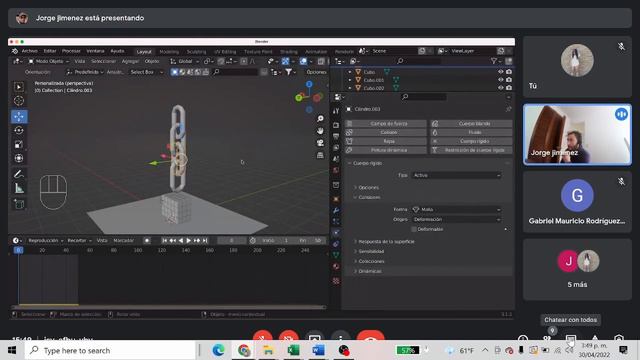Image resolution: width=640 pixels, height=360 pixels.
Task: Open the Editar menu
Action: [x=50, y=51]
